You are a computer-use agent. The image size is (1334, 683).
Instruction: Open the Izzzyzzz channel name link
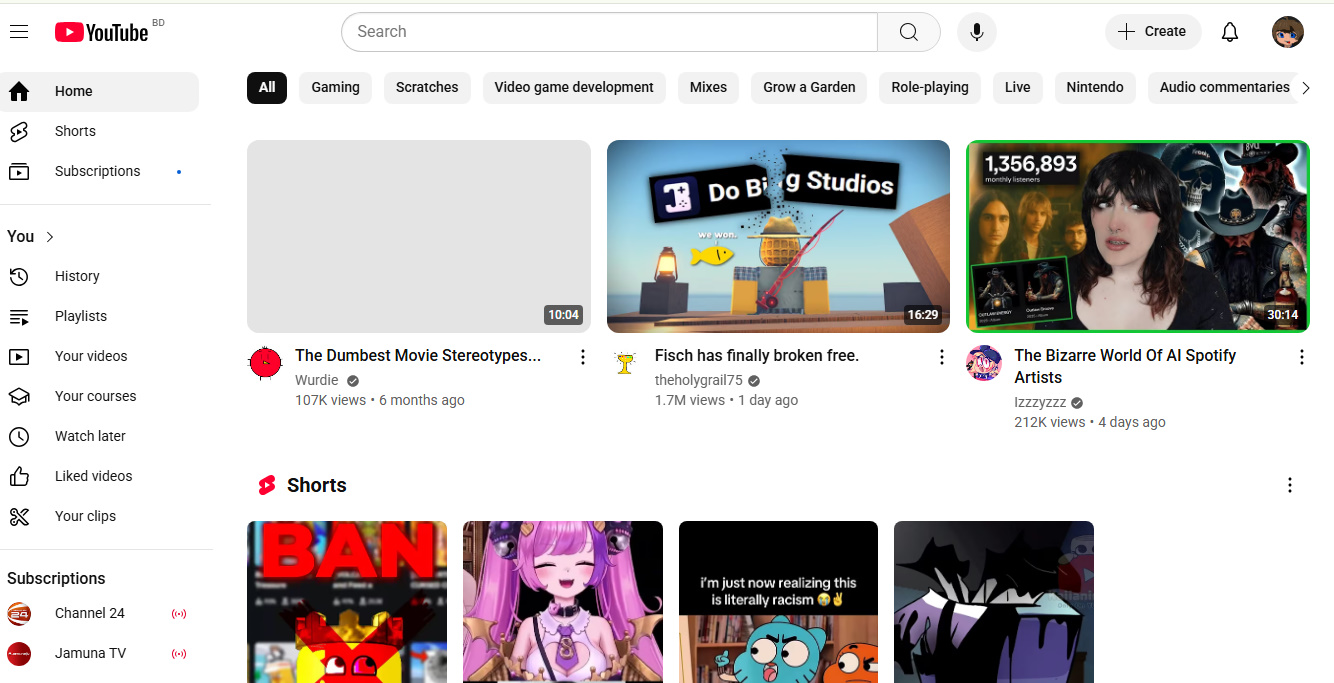[x=1040, y=402]
